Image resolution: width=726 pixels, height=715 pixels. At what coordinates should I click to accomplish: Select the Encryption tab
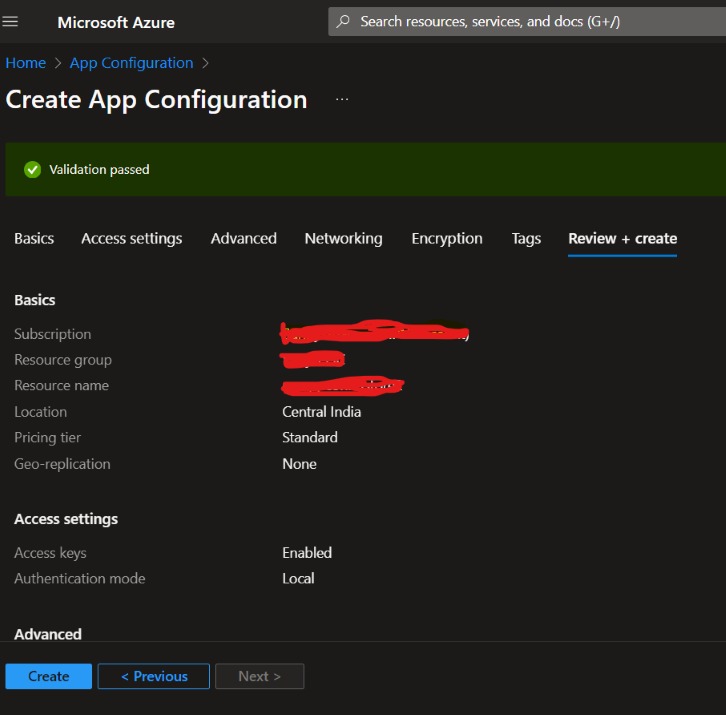447,238
